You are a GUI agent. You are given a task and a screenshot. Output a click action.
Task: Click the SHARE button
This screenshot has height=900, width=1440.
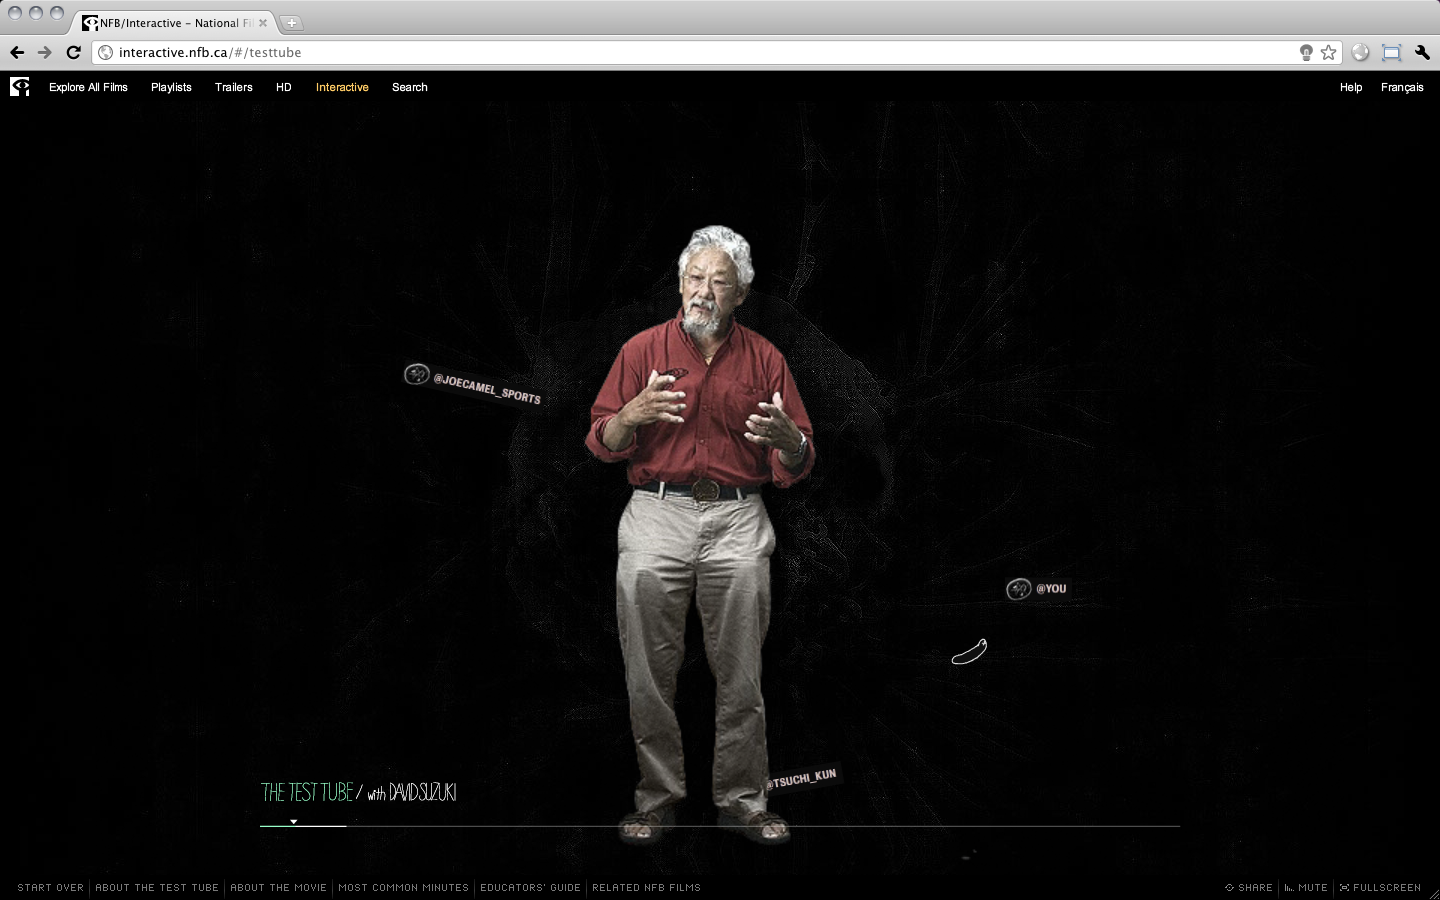tap(1249, 887)
